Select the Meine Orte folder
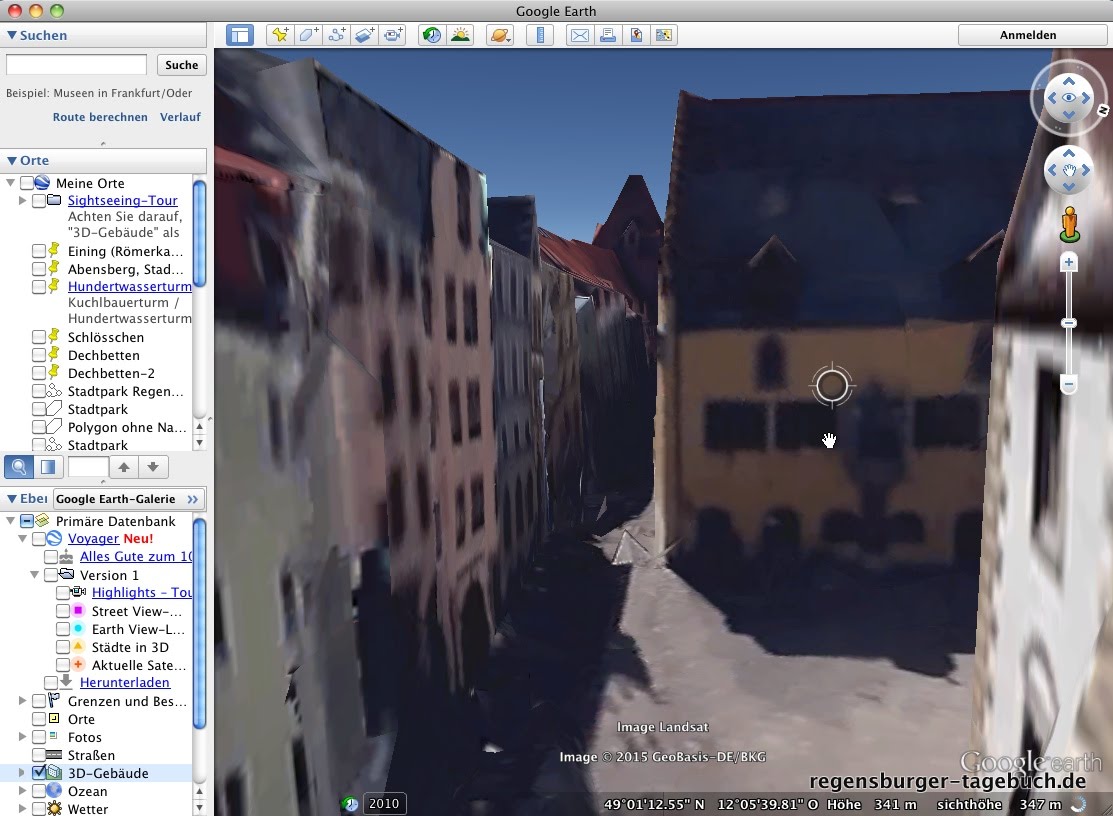The width and height of the screenshot is (1113, 816). point(90,183)
